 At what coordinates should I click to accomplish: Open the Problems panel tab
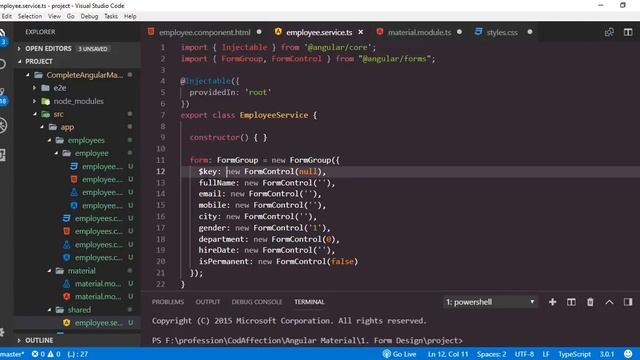tap(168, 302)
